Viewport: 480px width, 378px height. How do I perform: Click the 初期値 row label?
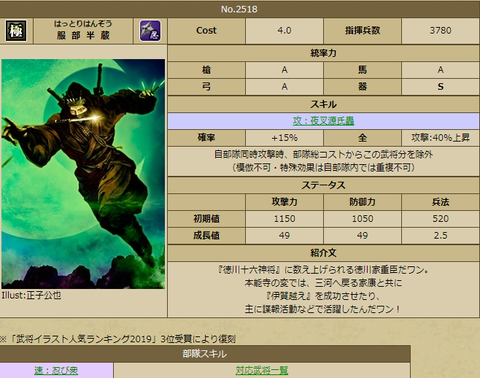pyautogui.click(x=206, y=219)
